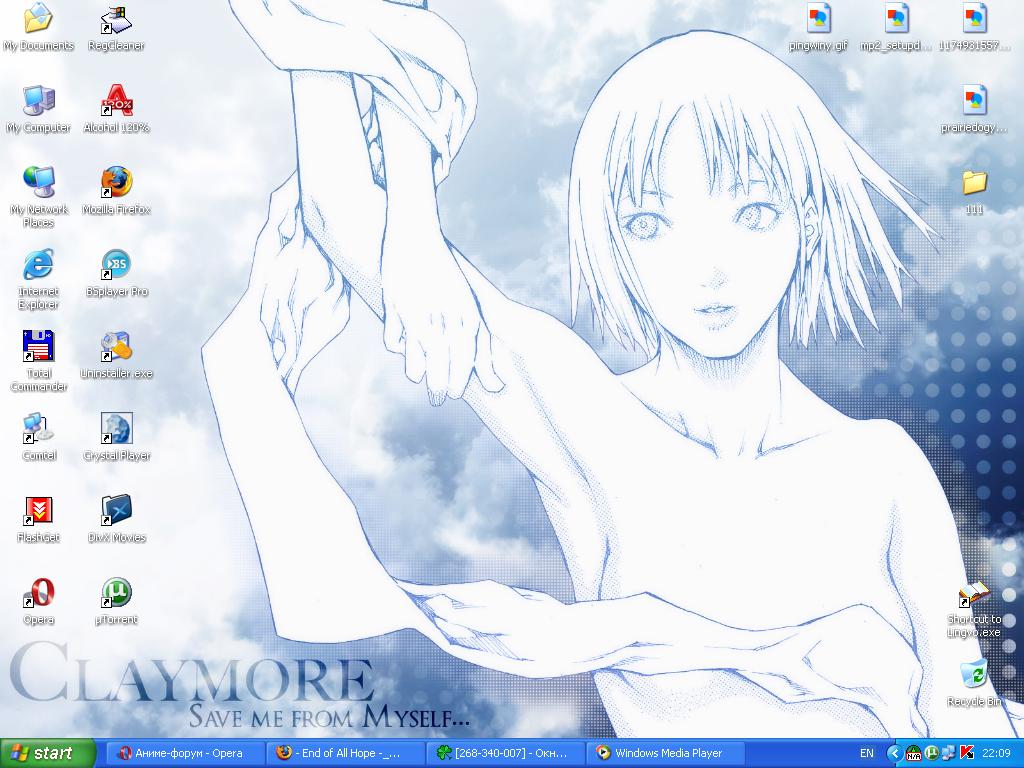Image resolution: width=1024 pixels, height=768 pixels.
Task: Switch to Windows Media Player taskbar button
Action: 666,753
